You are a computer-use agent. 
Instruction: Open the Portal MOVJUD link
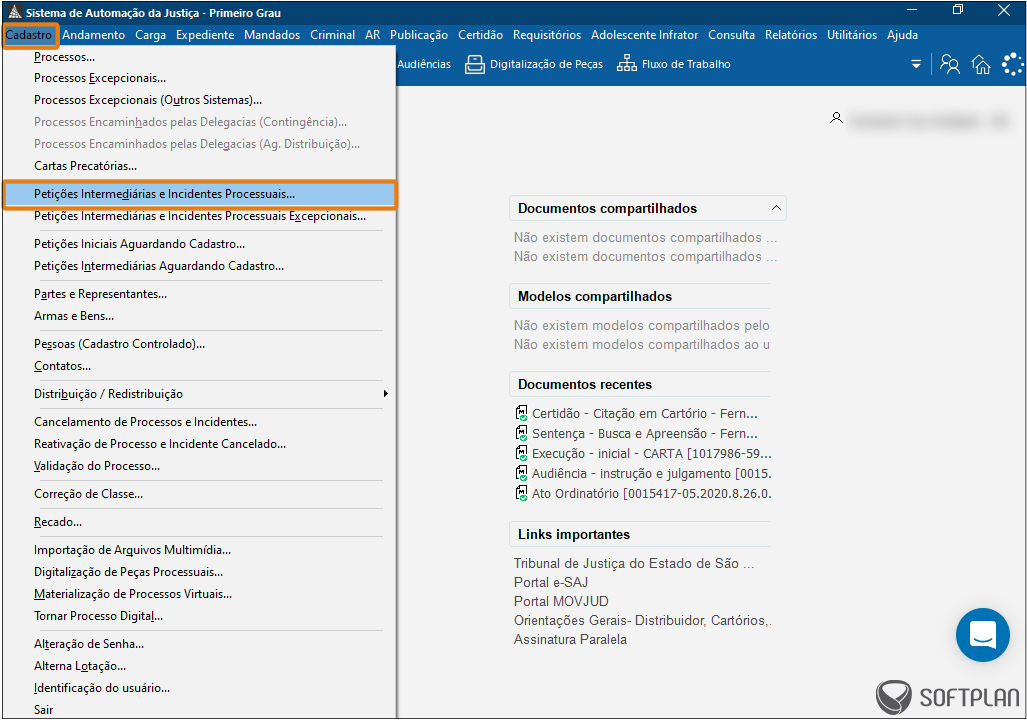pos(561,601)
